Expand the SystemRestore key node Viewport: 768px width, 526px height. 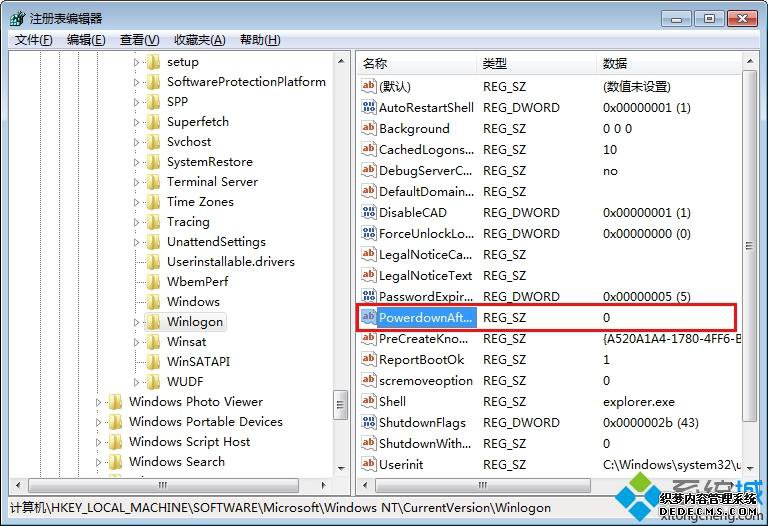point(137,162)
